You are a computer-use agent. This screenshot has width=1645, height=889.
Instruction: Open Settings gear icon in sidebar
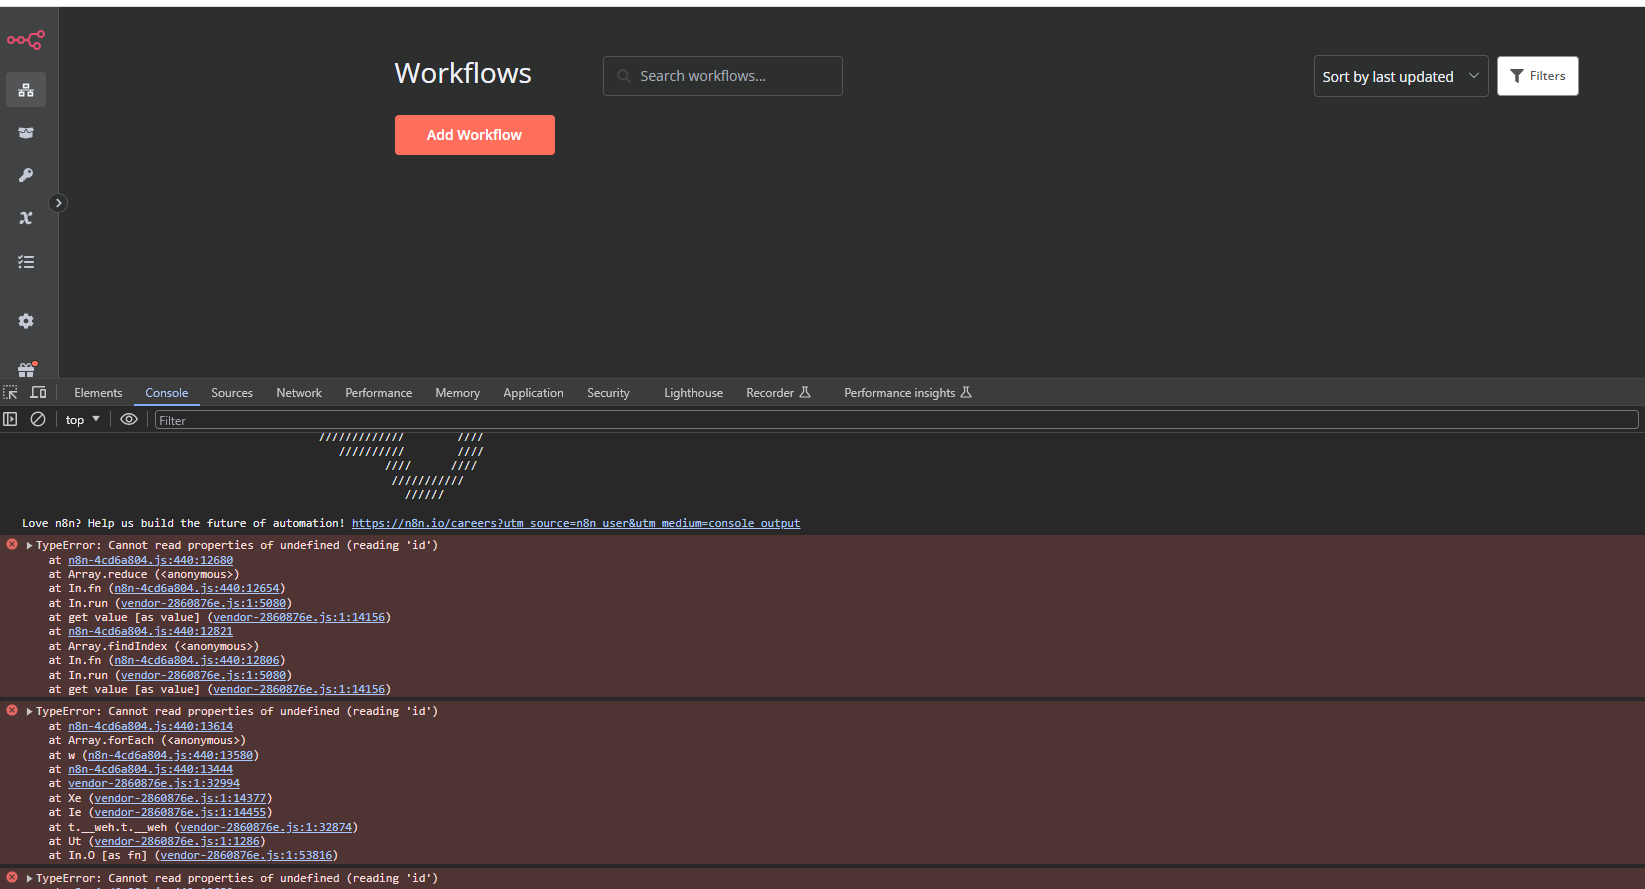[26, 321]
